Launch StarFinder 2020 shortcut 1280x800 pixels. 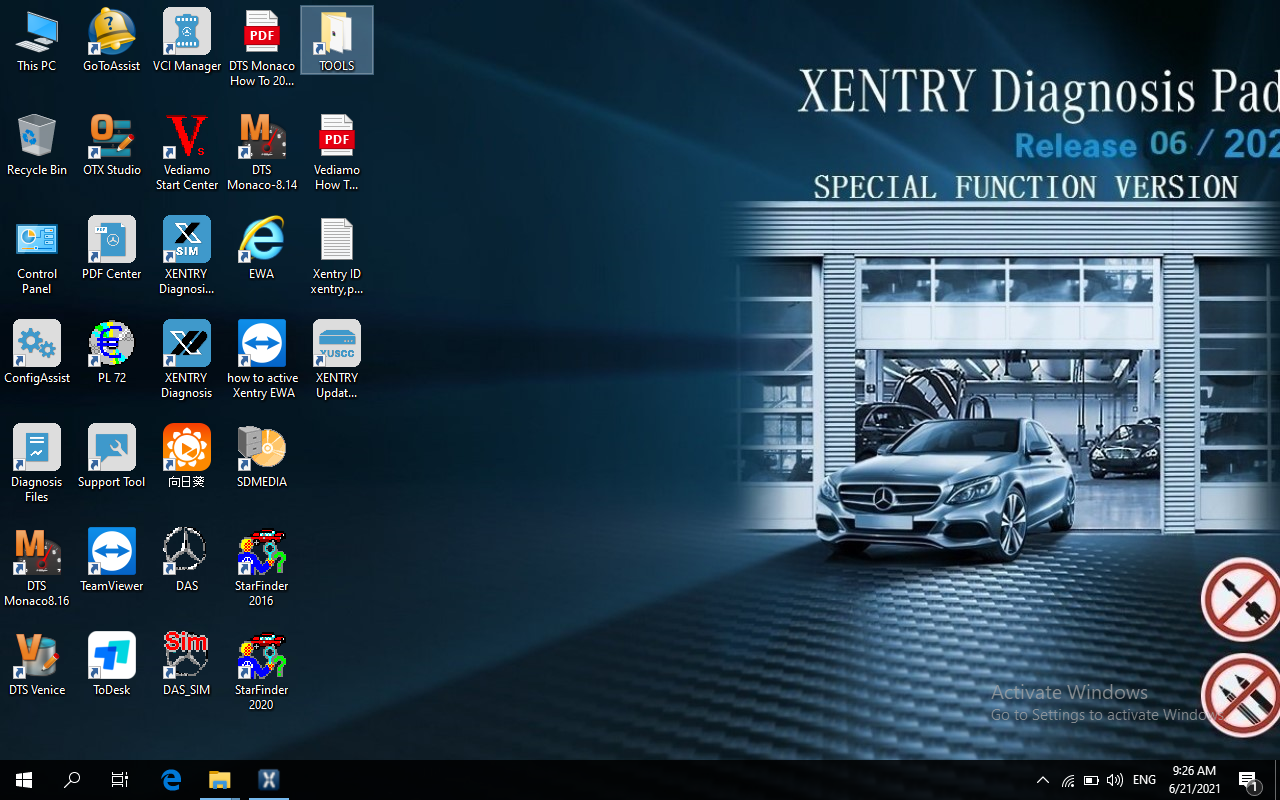click(262, 671)
